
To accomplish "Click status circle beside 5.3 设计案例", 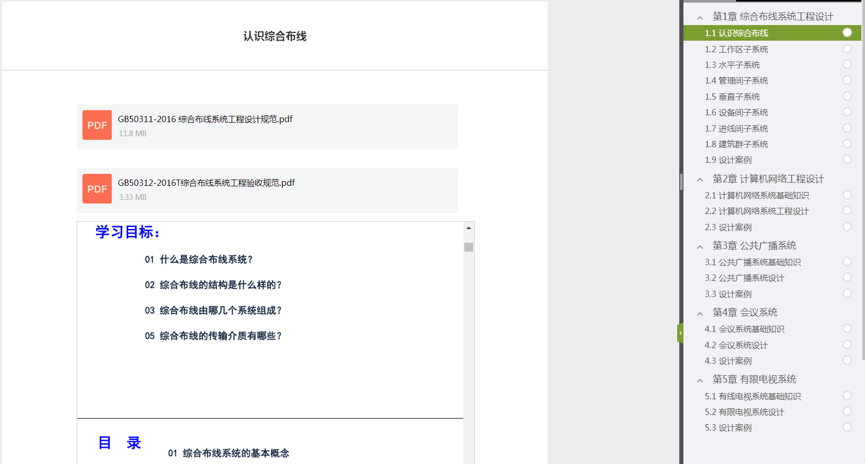I will click(x=847, y=428).
